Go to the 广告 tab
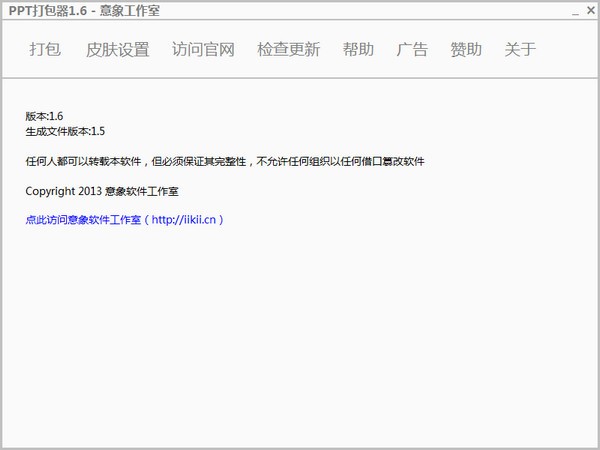 pos(412,49)
